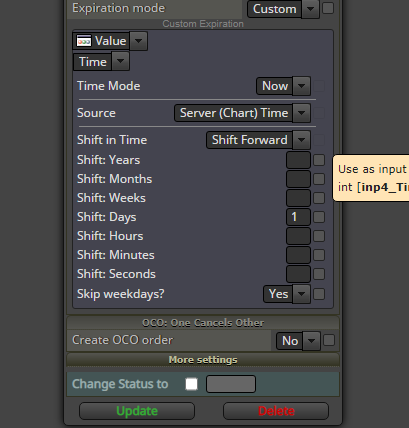Click the red Delete button

(x=276, y=411)
